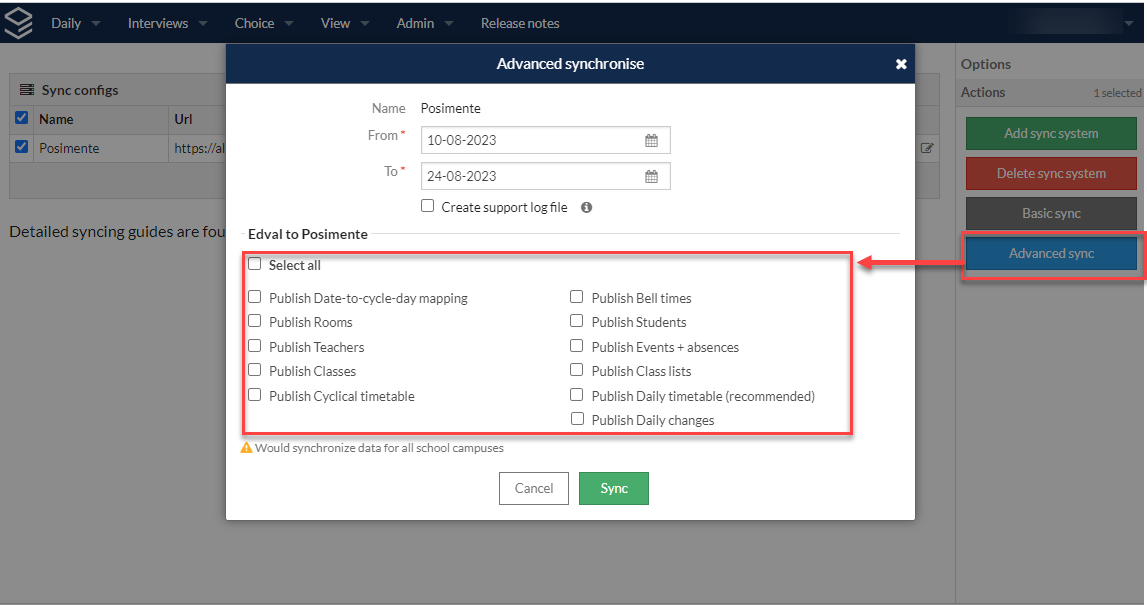
Task: Open the Choice menu
Action: (264, 23)
